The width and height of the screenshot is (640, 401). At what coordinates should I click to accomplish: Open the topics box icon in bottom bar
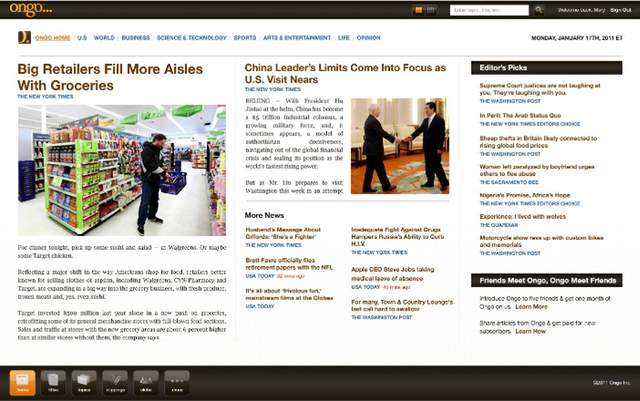click(84, 383)
